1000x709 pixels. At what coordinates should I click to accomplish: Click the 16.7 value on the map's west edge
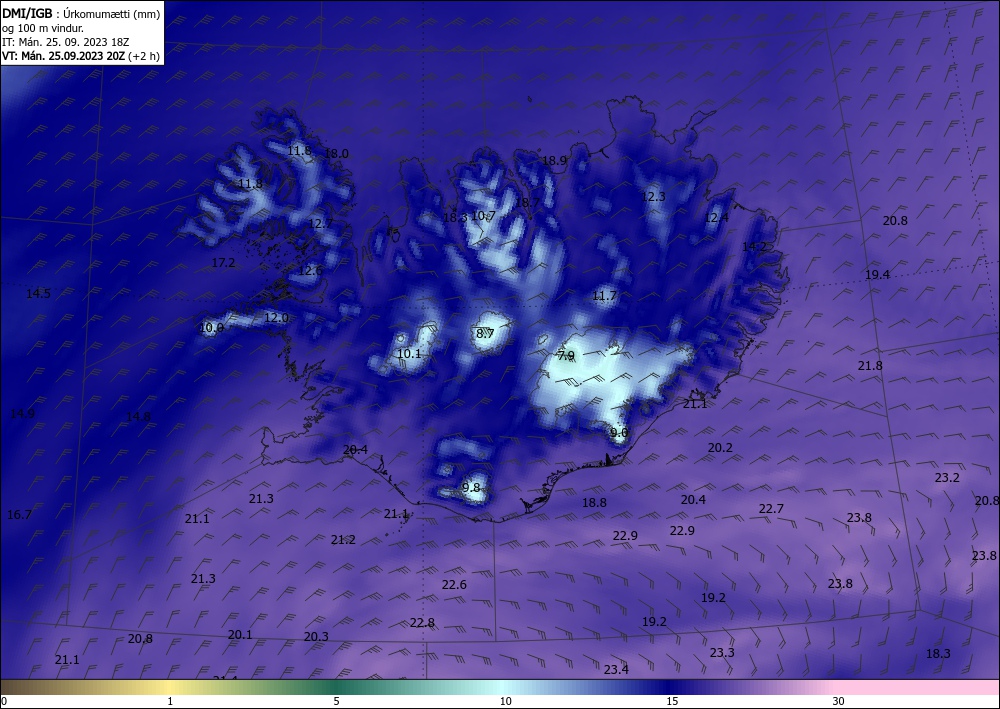click(19, 515)
